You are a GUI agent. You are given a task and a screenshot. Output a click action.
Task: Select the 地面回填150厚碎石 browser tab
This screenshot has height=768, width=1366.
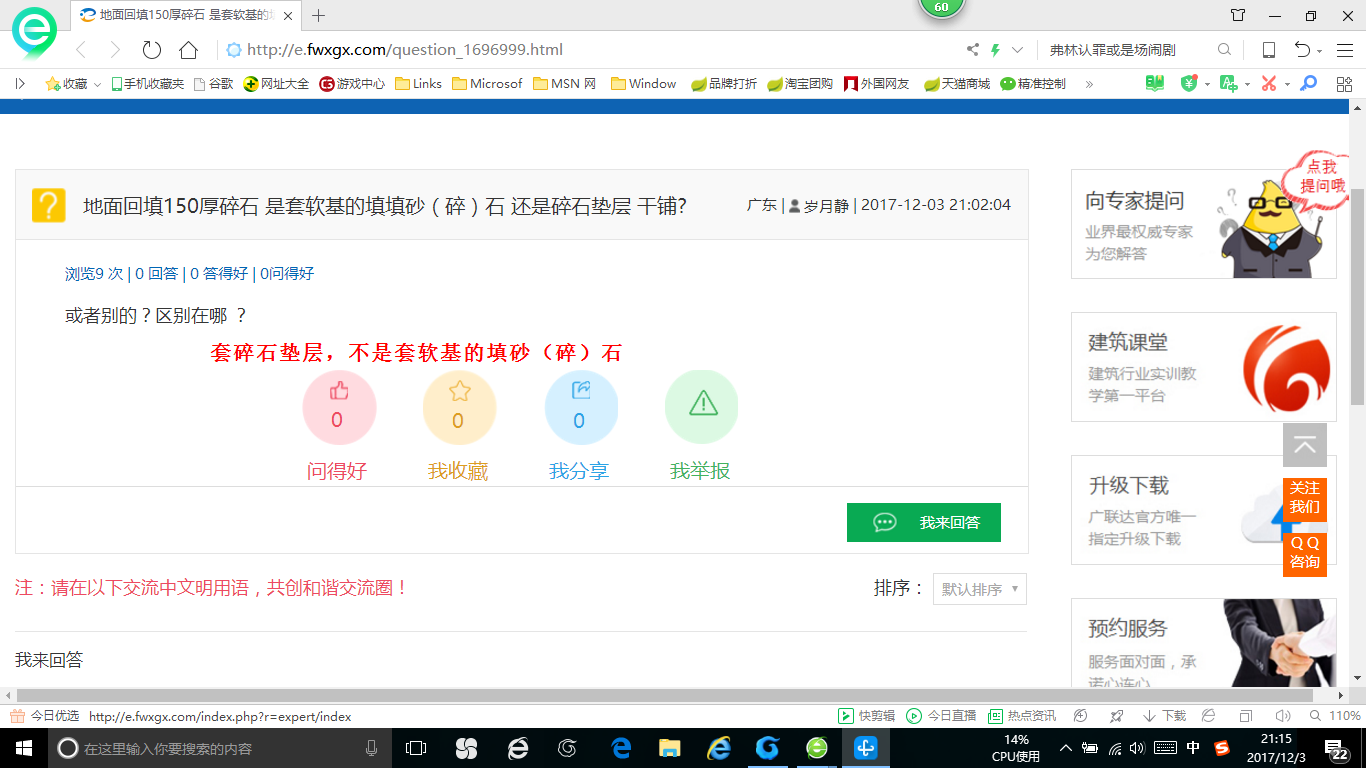click(x=186, y=15)
